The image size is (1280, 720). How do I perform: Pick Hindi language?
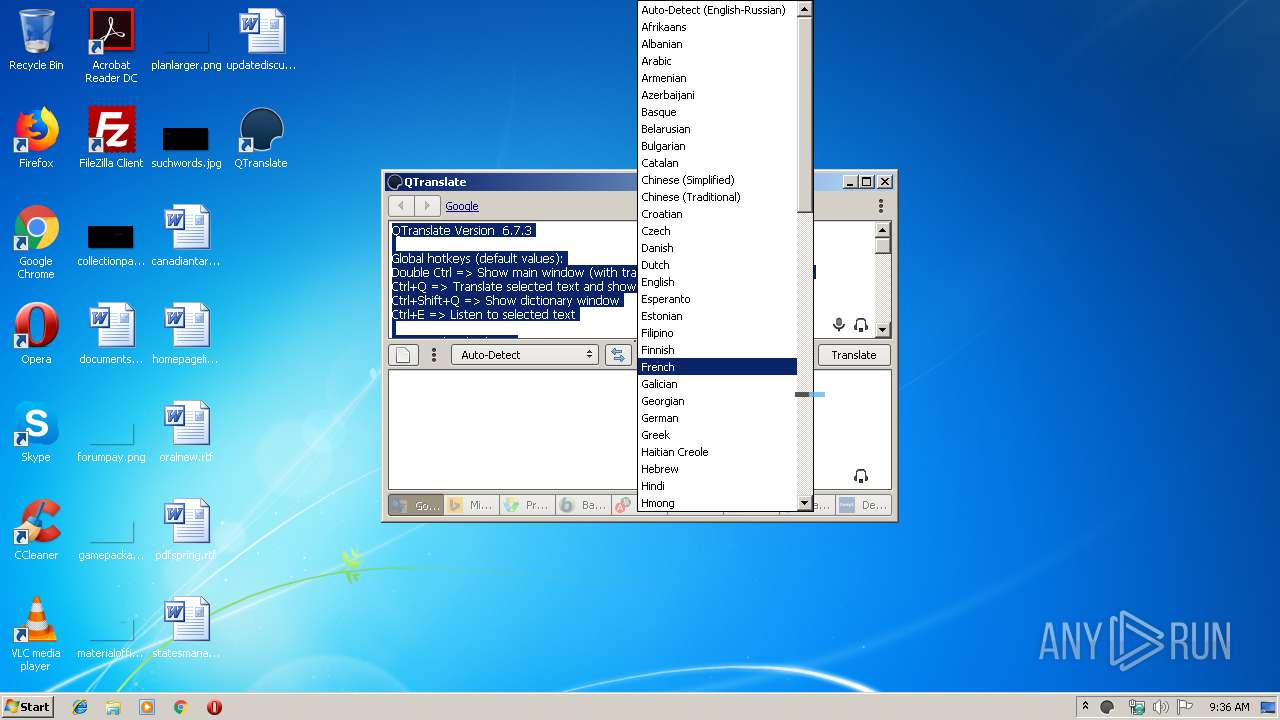pos(717,486)
